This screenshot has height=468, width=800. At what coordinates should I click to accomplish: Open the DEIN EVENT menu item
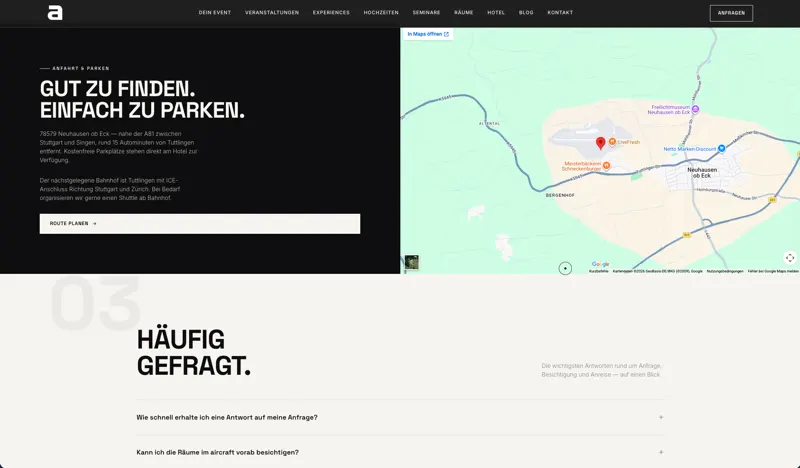(215, 13)
